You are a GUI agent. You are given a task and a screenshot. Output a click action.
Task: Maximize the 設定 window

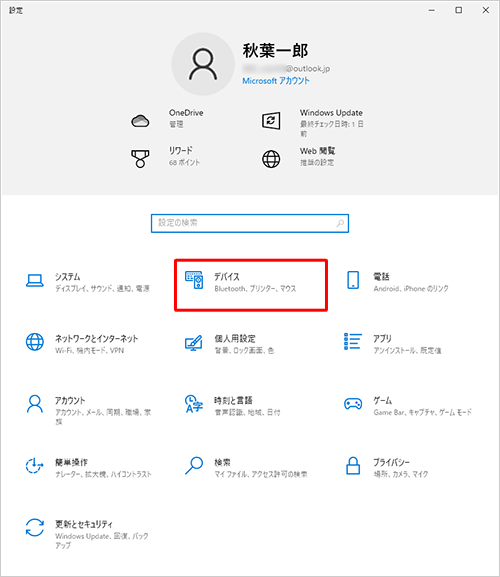tap(459, 10)
